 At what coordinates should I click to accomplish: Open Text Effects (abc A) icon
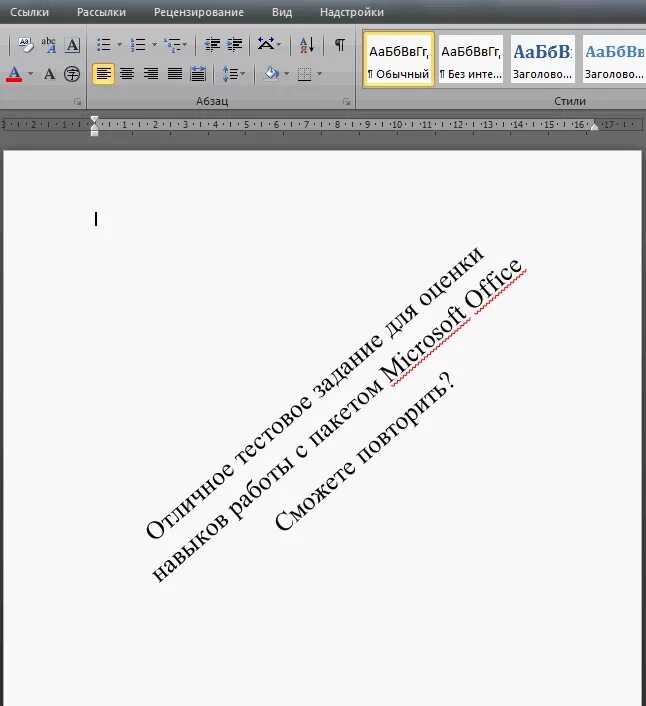coord(49,45)
